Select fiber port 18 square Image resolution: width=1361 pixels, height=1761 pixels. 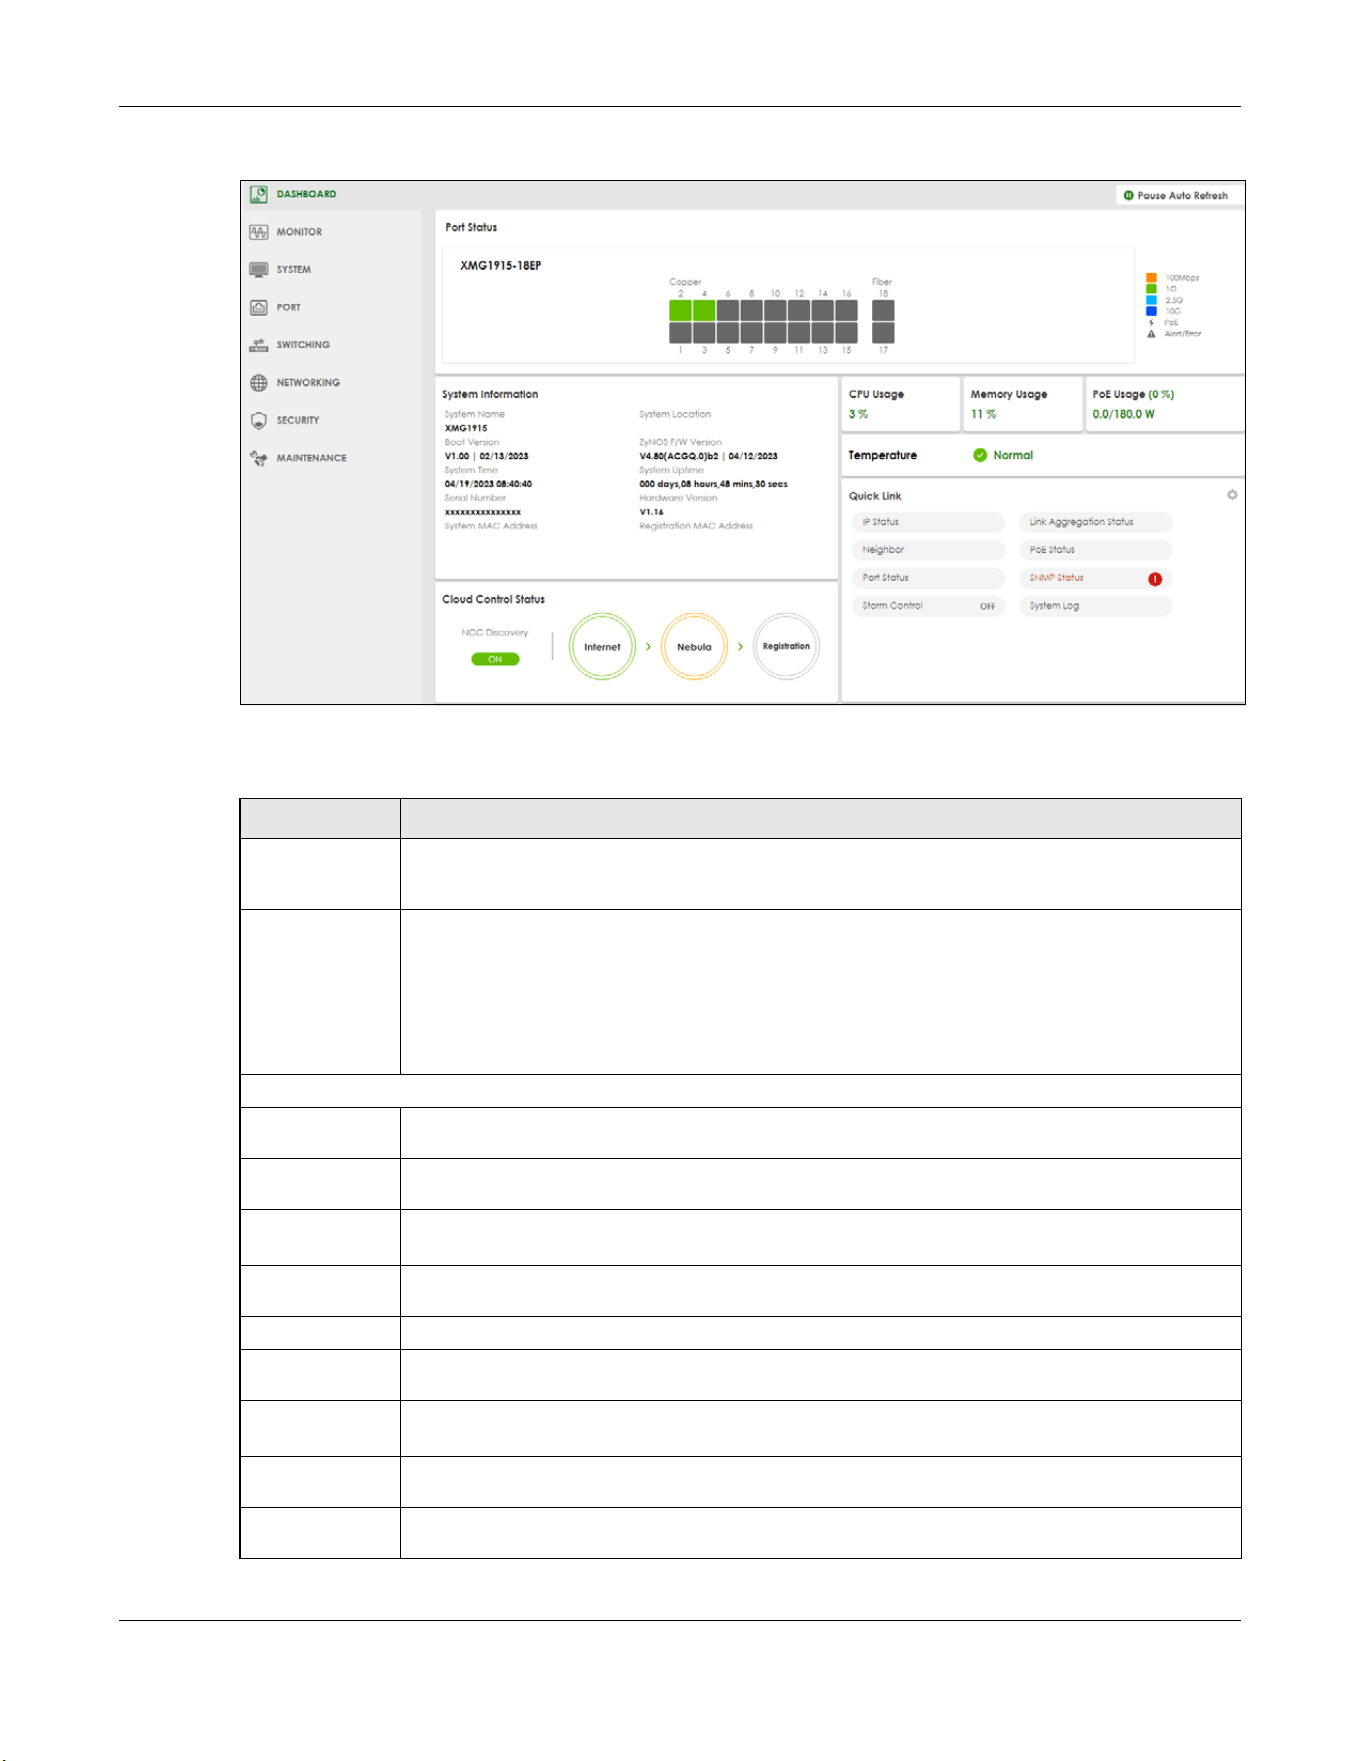click(x=883, y=310)
